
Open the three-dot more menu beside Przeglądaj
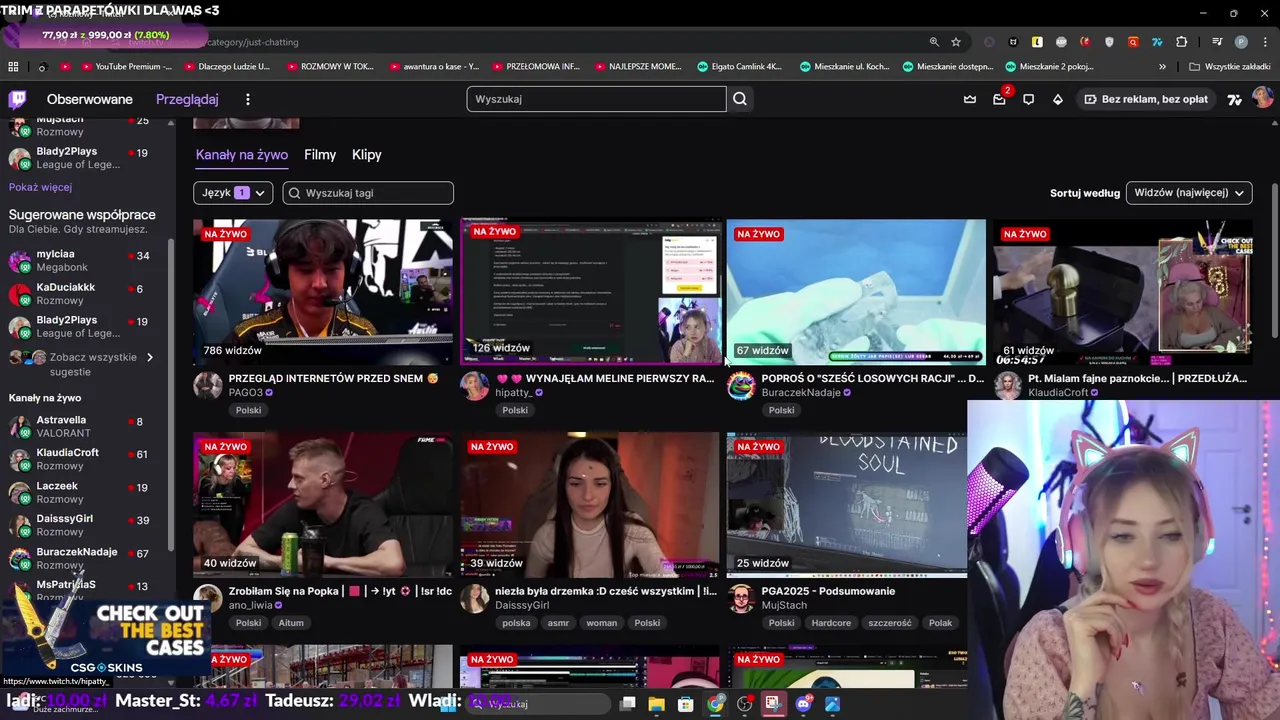point(248,99)
